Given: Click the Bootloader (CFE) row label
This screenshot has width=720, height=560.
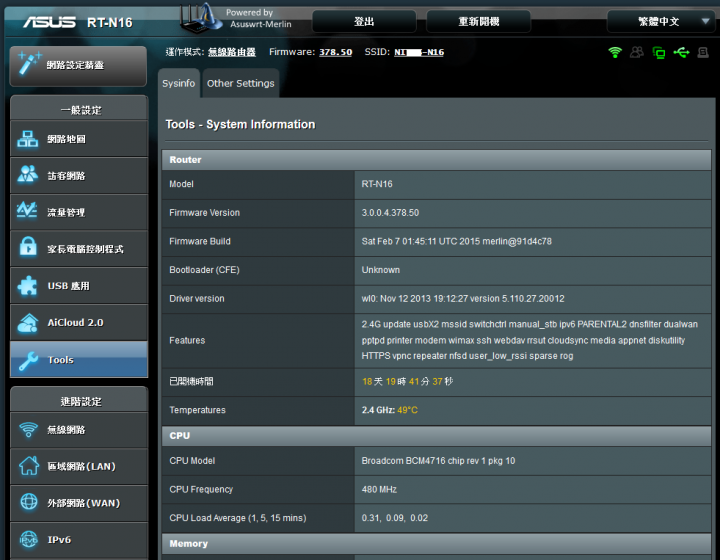Looking at the screenshot, I should point(204,270).
